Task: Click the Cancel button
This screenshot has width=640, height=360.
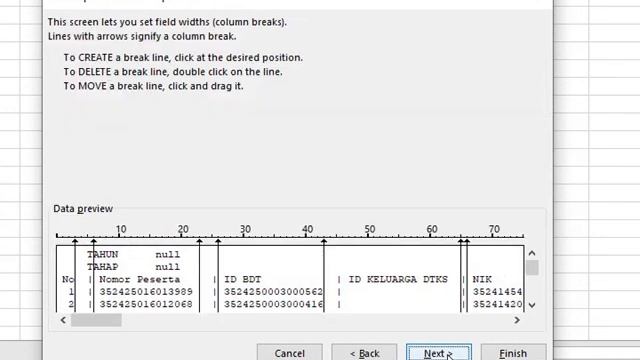Action: click(x=289, y=353)
